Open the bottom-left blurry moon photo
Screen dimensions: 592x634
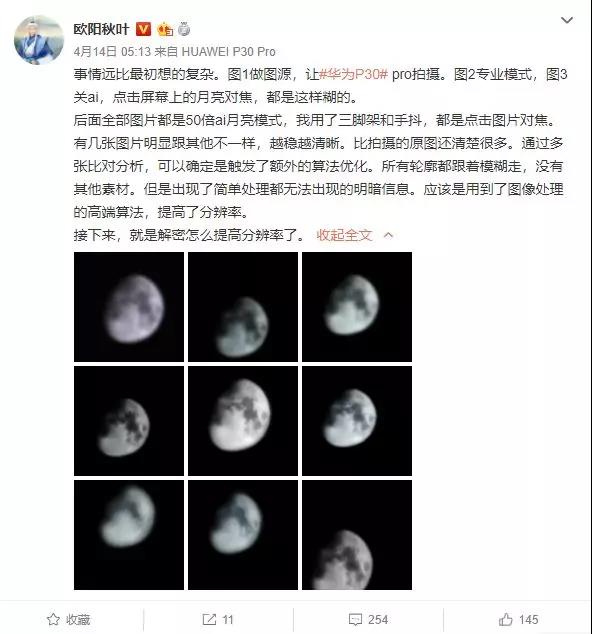129,535
